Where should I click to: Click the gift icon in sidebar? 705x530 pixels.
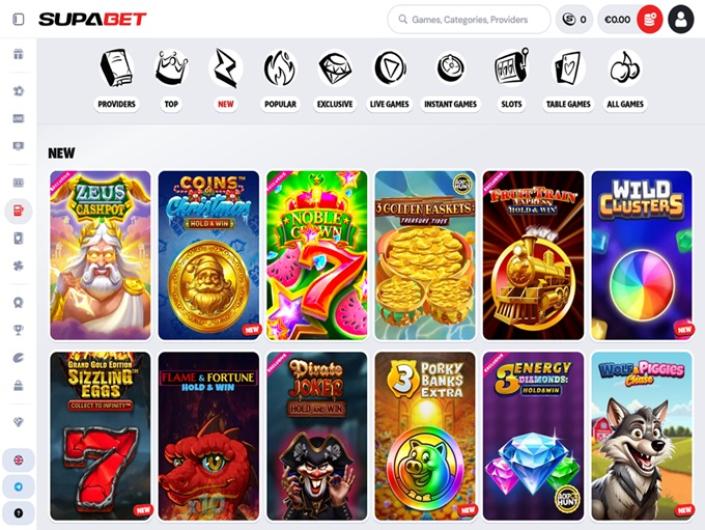click(18, 54)
